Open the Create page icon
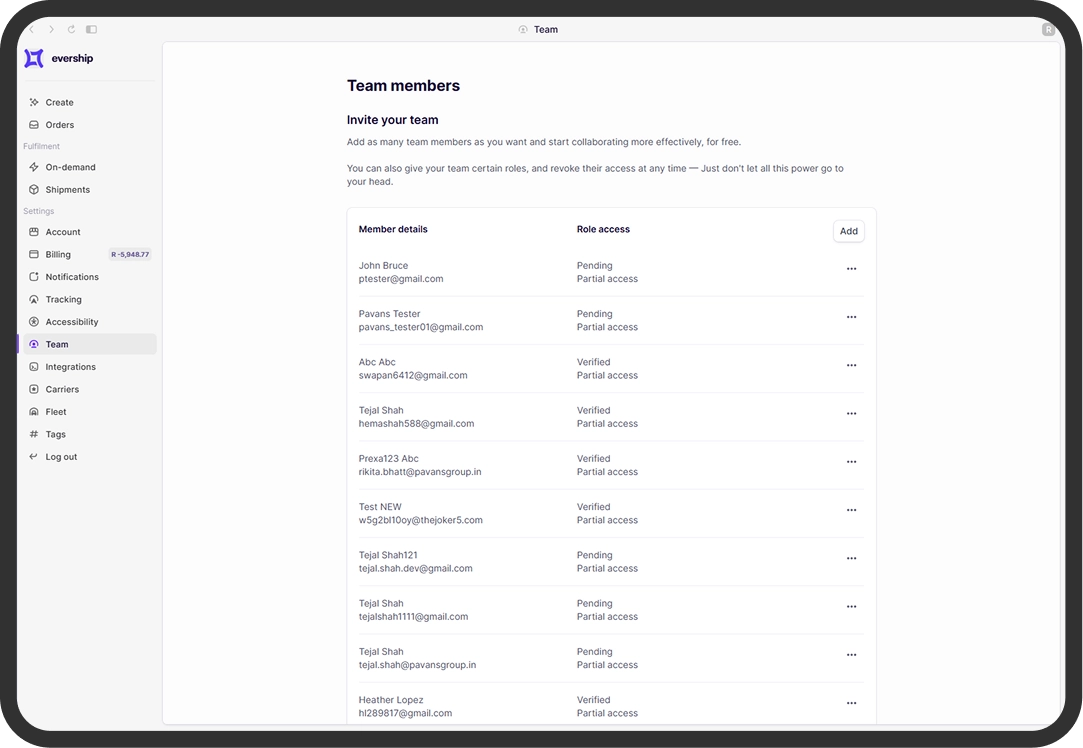The image size is (1083, 748). coord(34,102)
